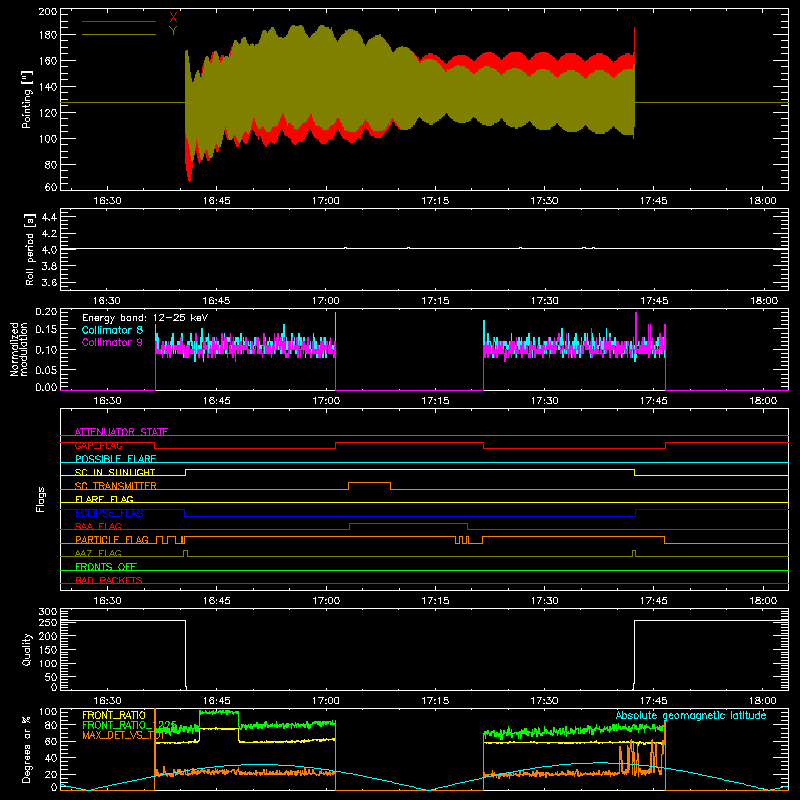Click the BAD_PACKETS flag label
The height and width of the screenshot is (800, 800).
(109, 580)
